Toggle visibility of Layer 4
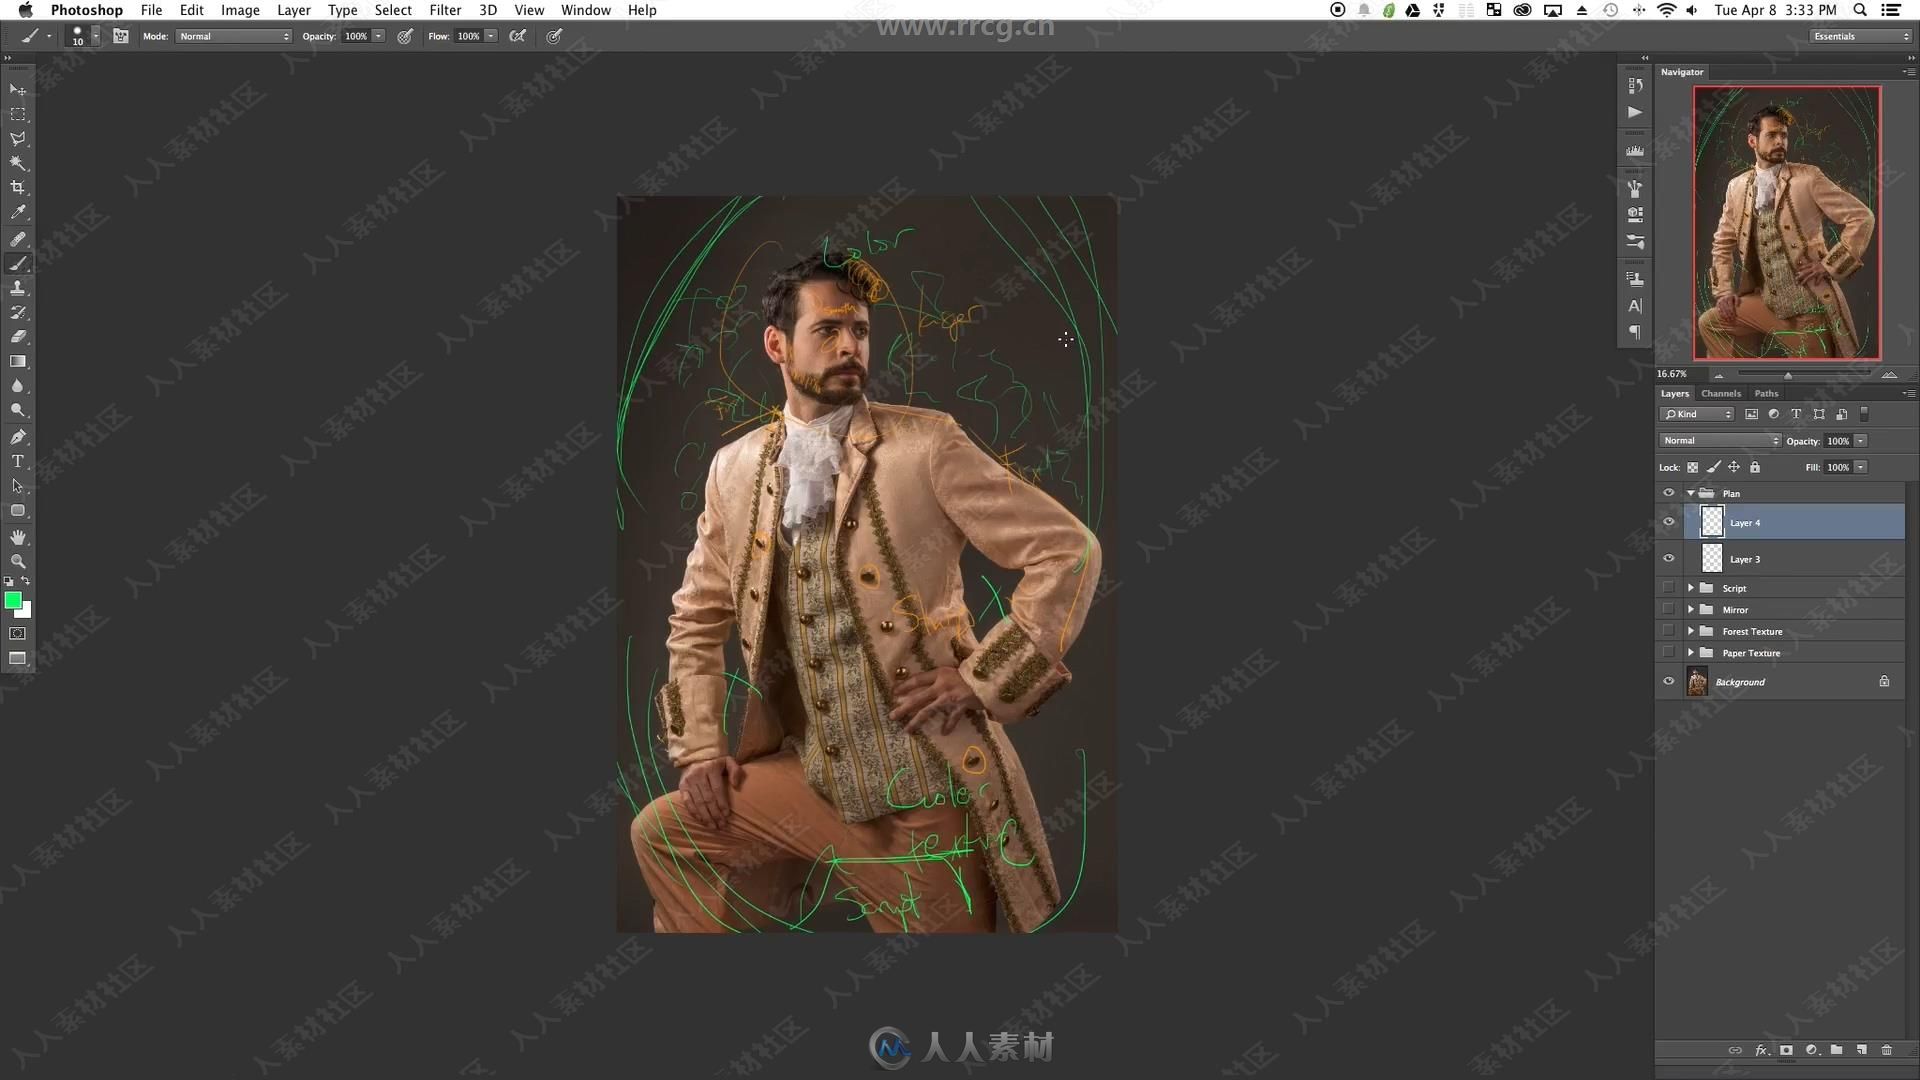 [1667, 521]
